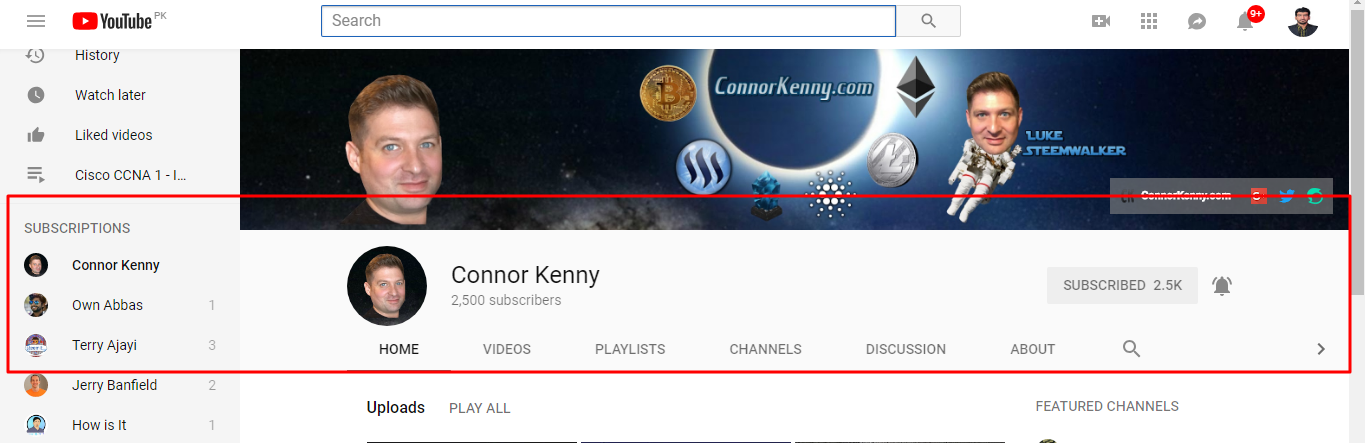Click Own Abbas channel avatar
Image resolution: width=1365 pixels, height=443 pixels.
36,305
